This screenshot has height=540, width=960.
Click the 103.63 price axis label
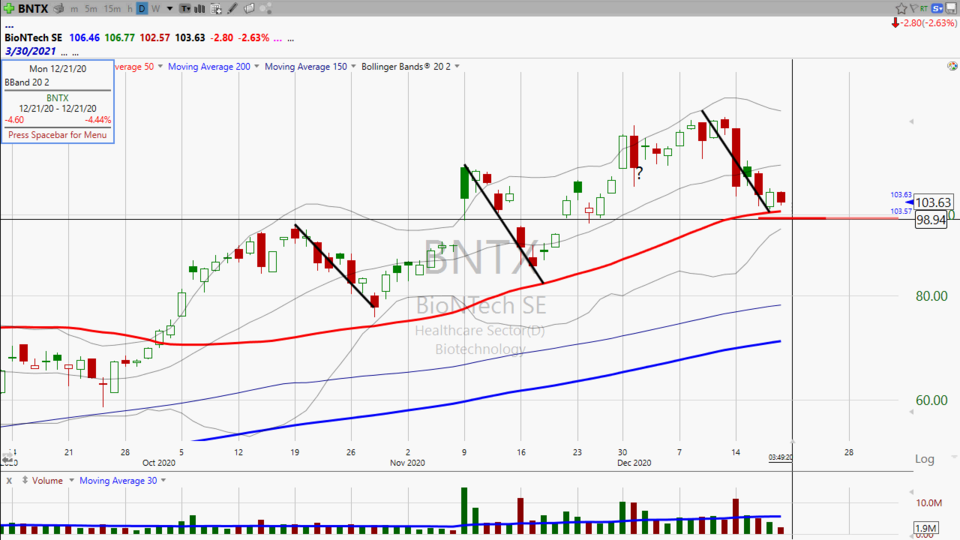coord(933,202)
